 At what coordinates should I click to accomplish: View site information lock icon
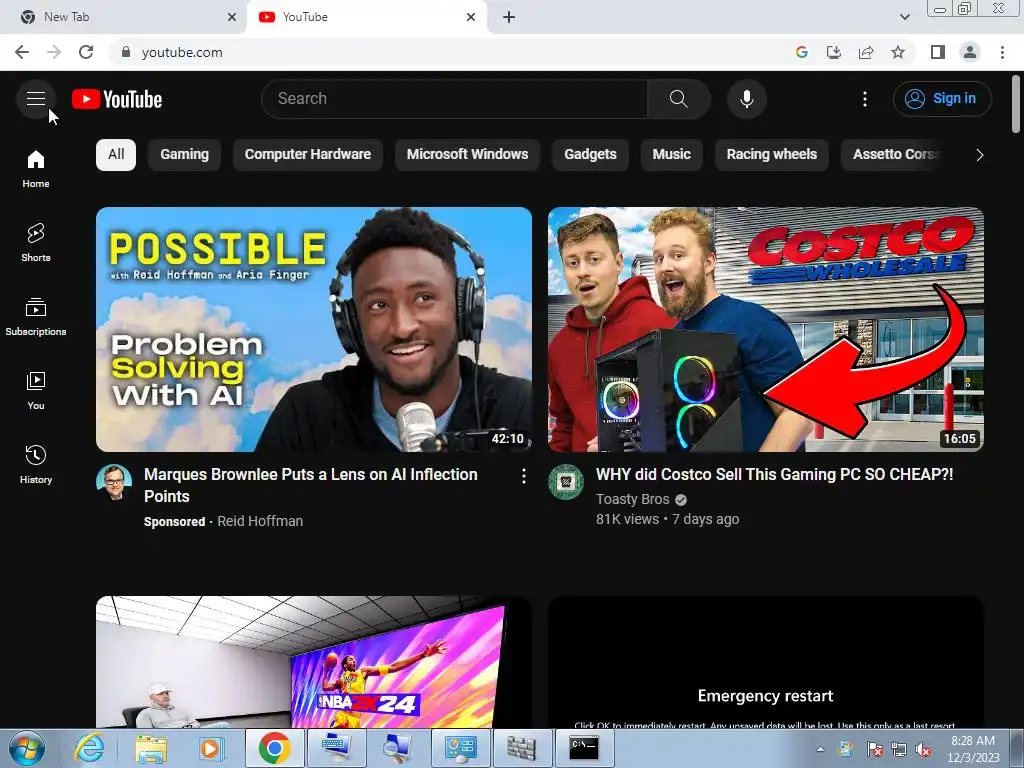(x=125, y=52)
